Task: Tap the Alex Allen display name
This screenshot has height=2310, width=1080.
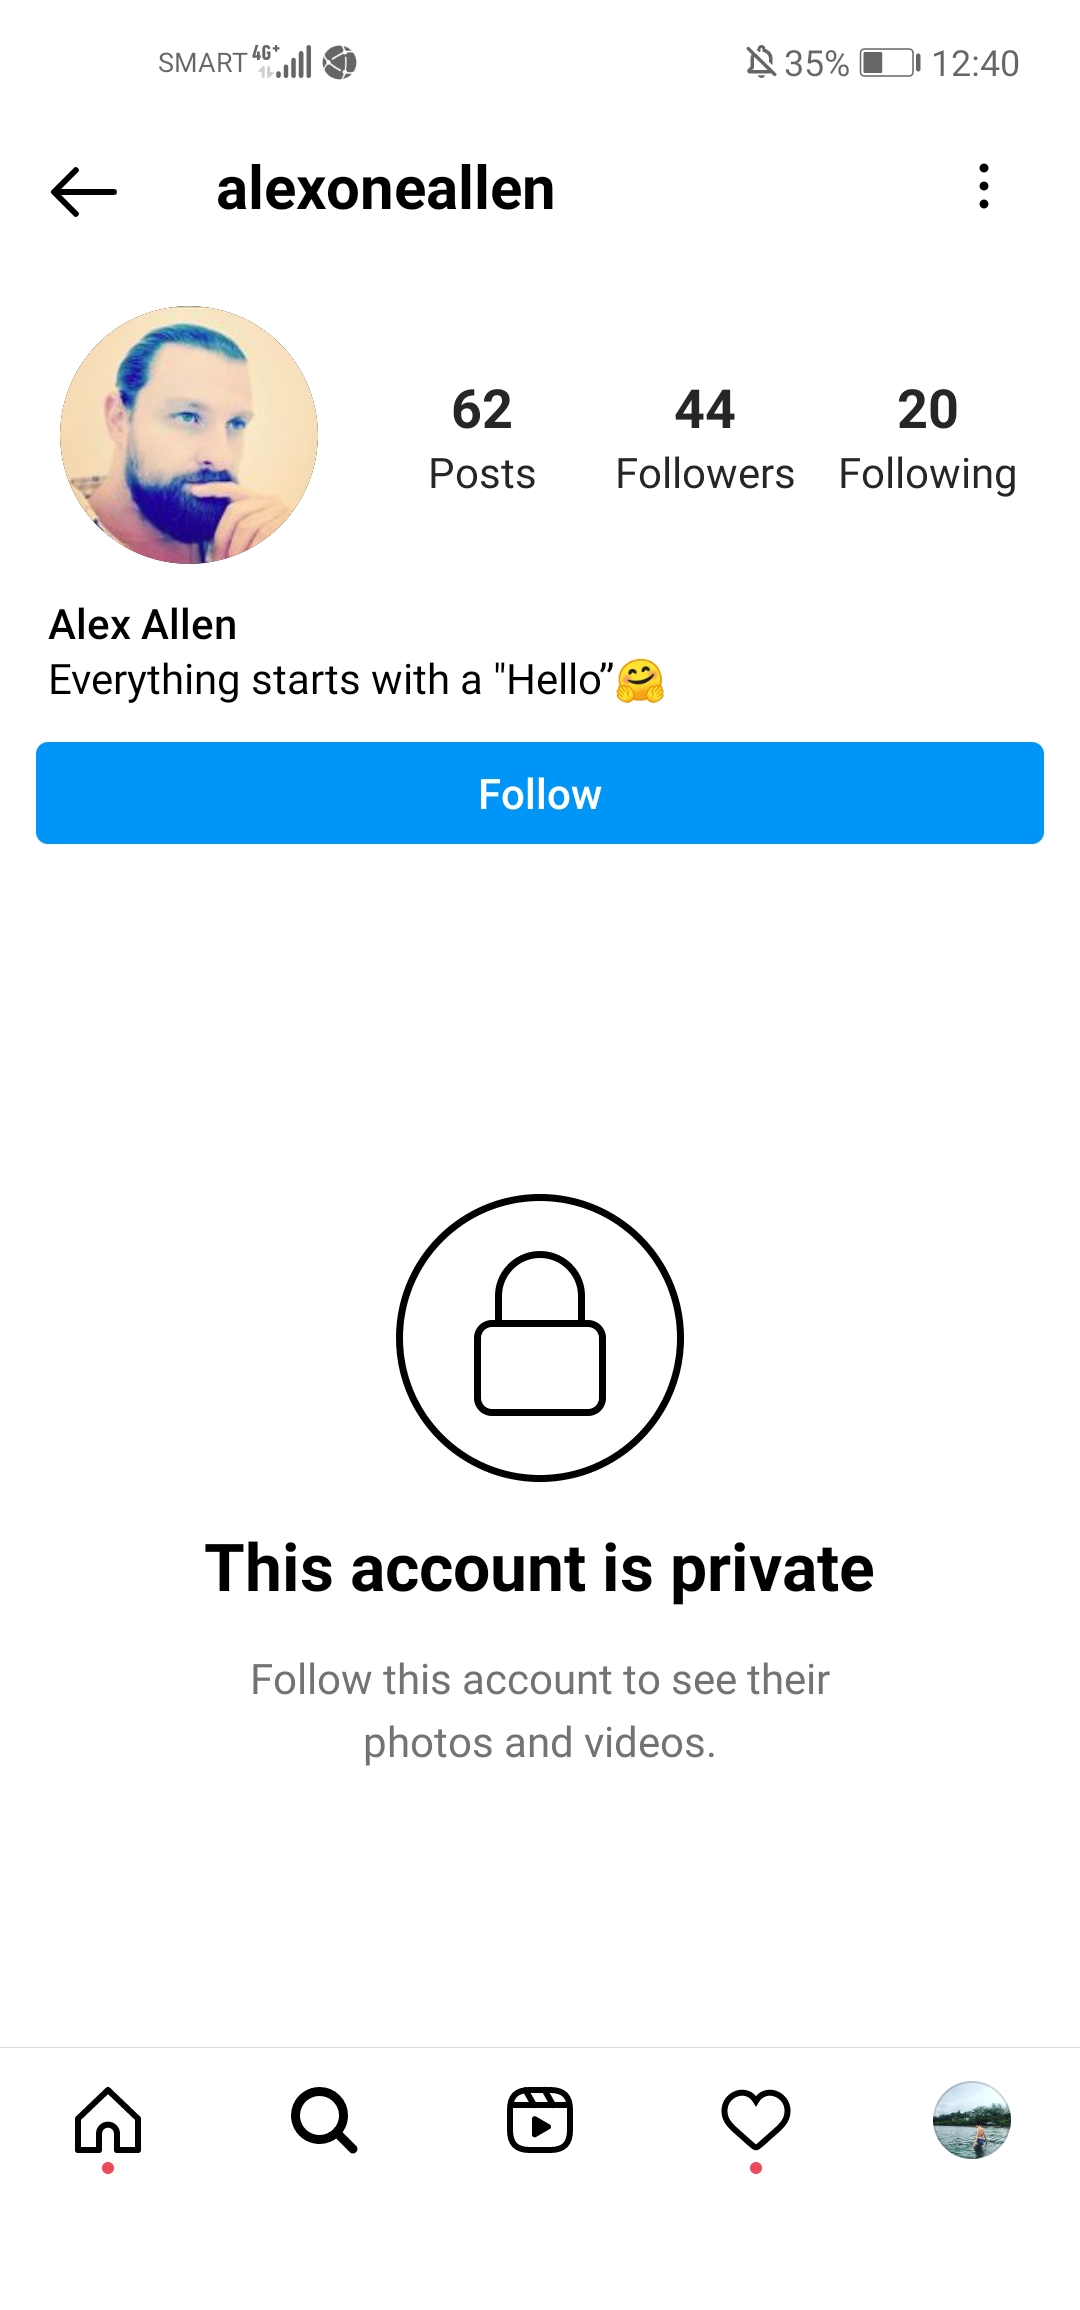Action: tap(143, 625)
